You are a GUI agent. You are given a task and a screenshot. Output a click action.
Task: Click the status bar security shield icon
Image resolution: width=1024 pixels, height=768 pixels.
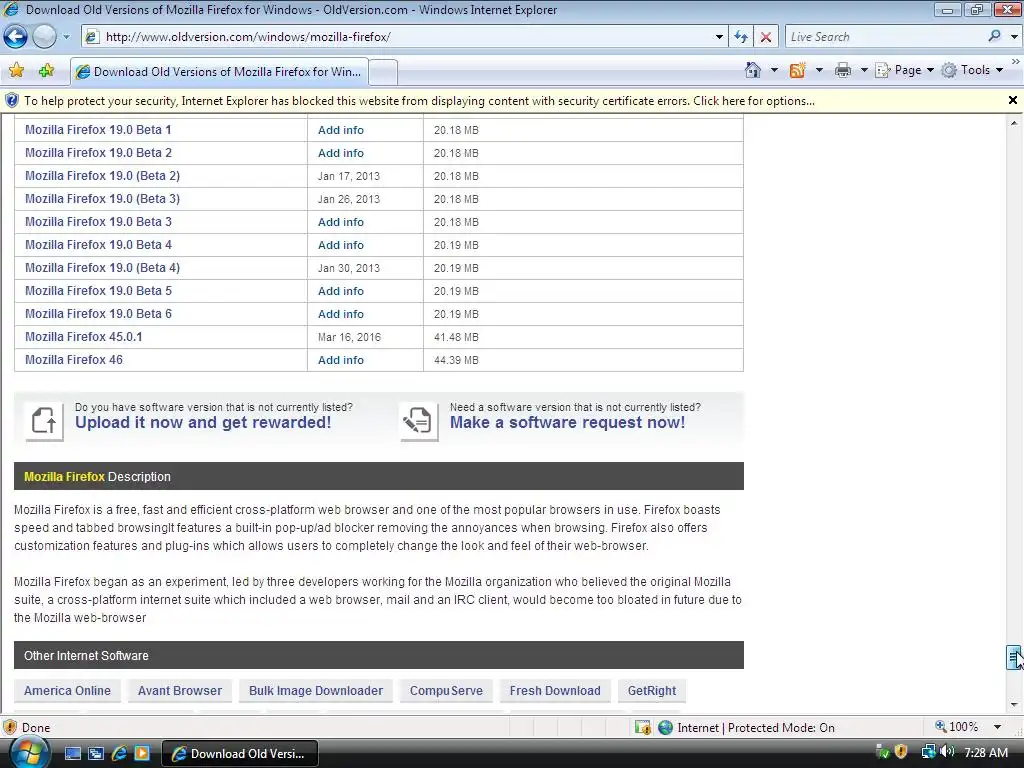pyautogui.click(x=10, y=727)
